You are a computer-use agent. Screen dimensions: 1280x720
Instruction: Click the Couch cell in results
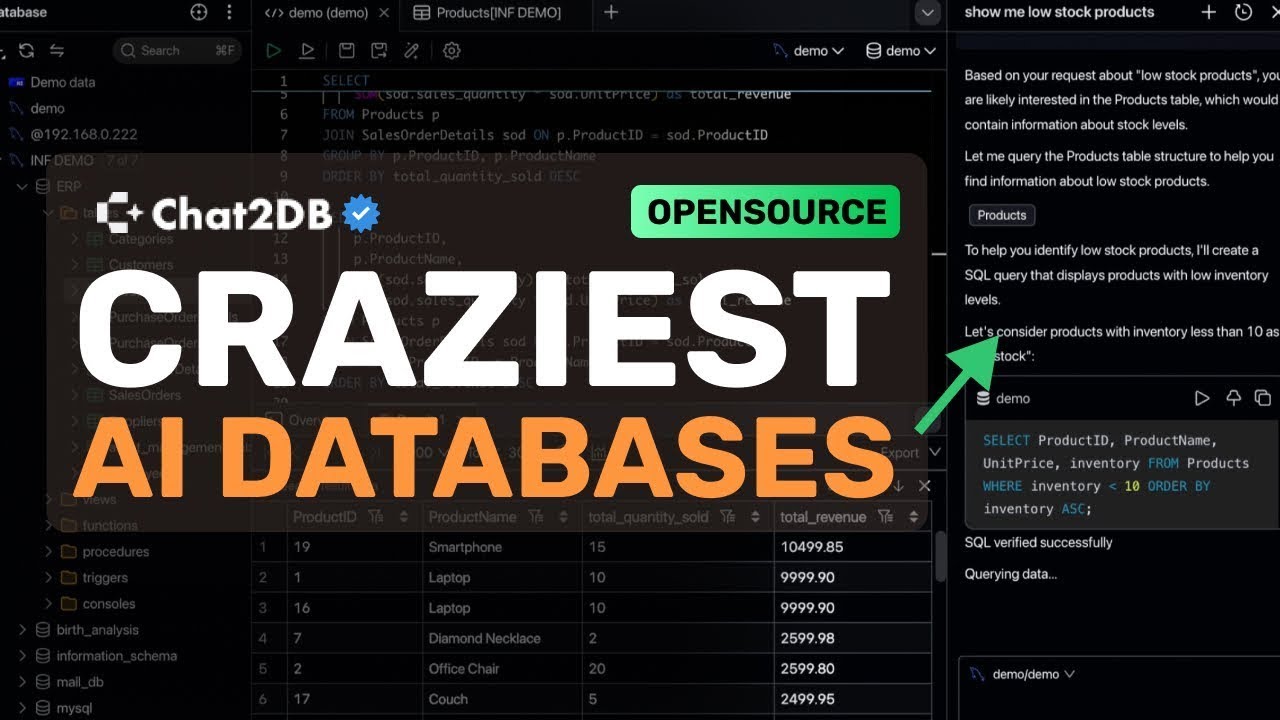tap(502, 699)
